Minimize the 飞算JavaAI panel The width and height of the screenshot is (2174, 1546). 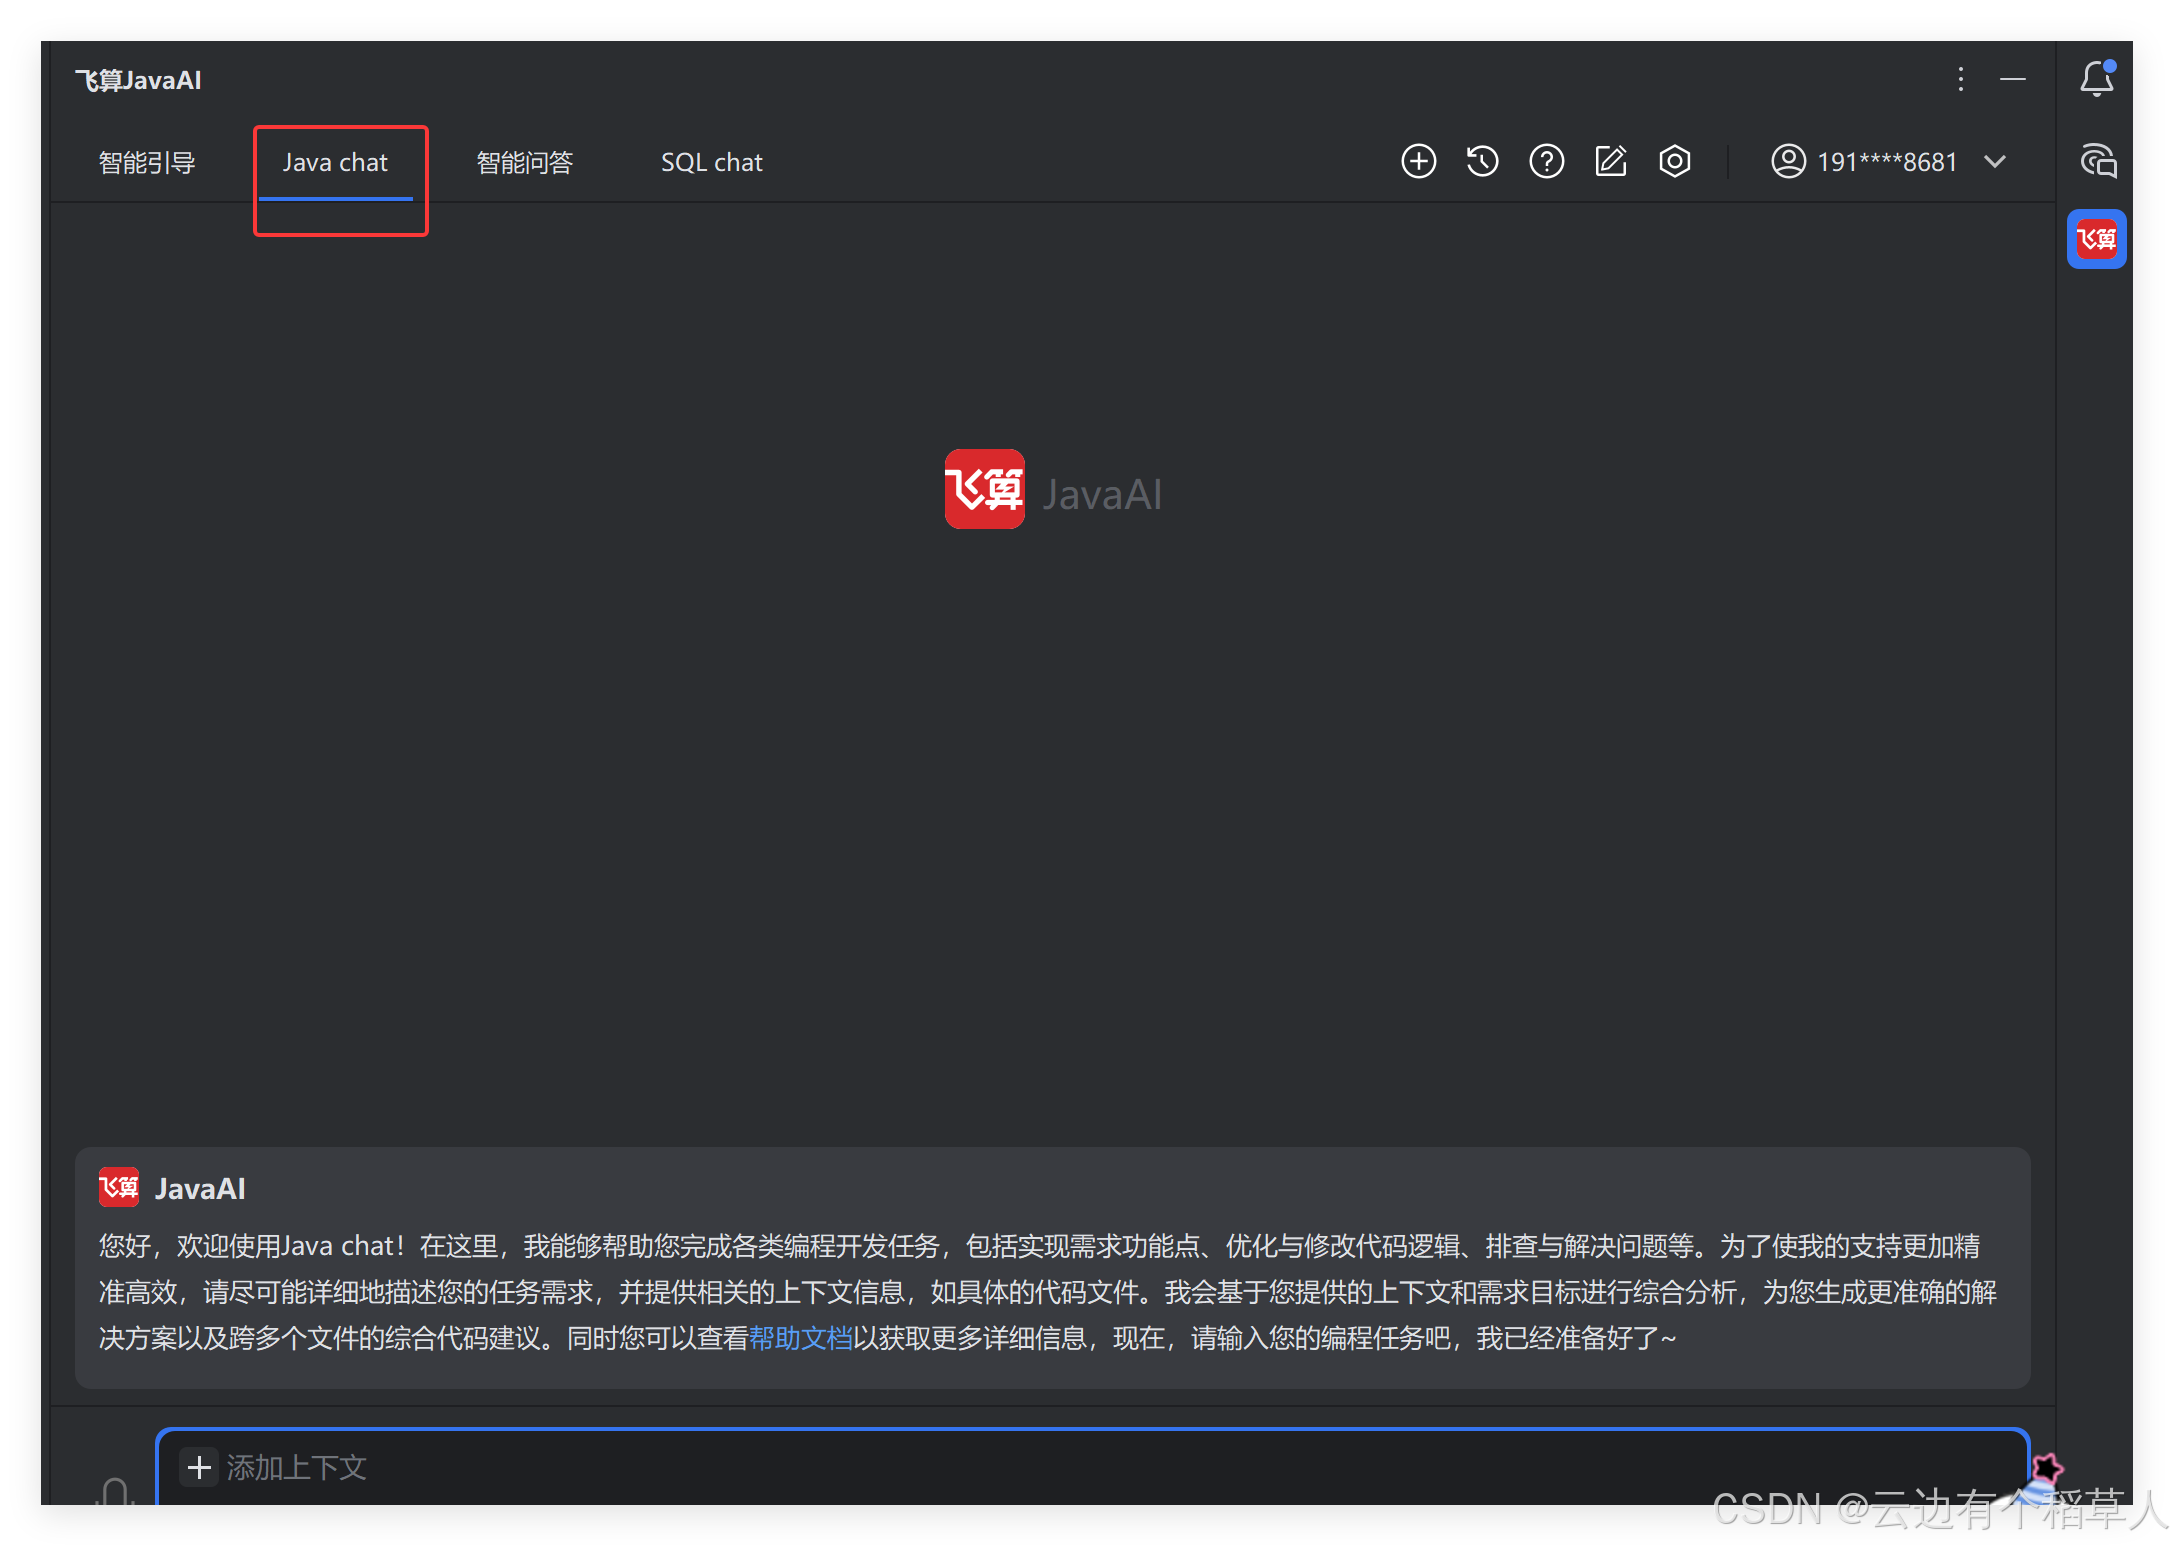pos(2012,79)
